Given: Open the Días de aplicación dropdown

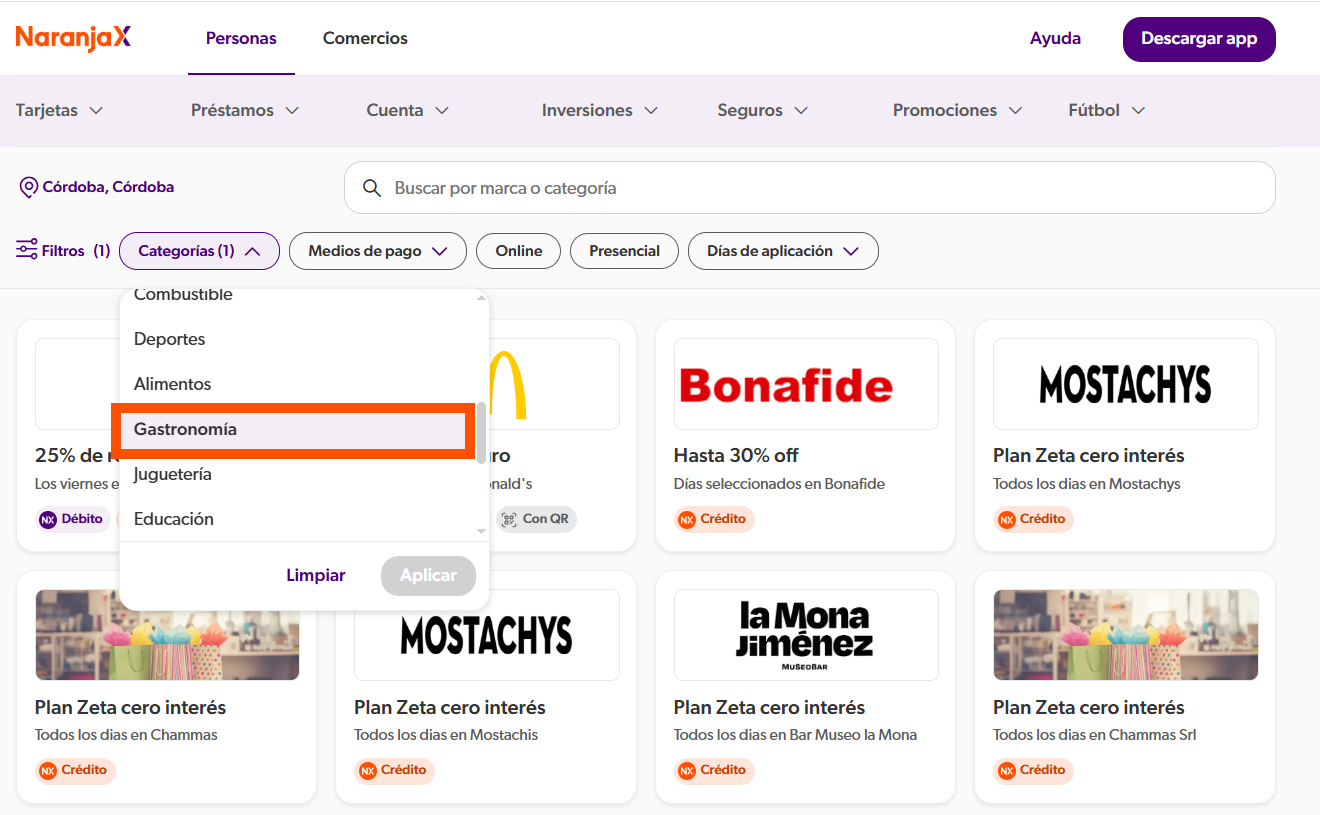Looking at the screenshot, I should [x=783, y=250].
